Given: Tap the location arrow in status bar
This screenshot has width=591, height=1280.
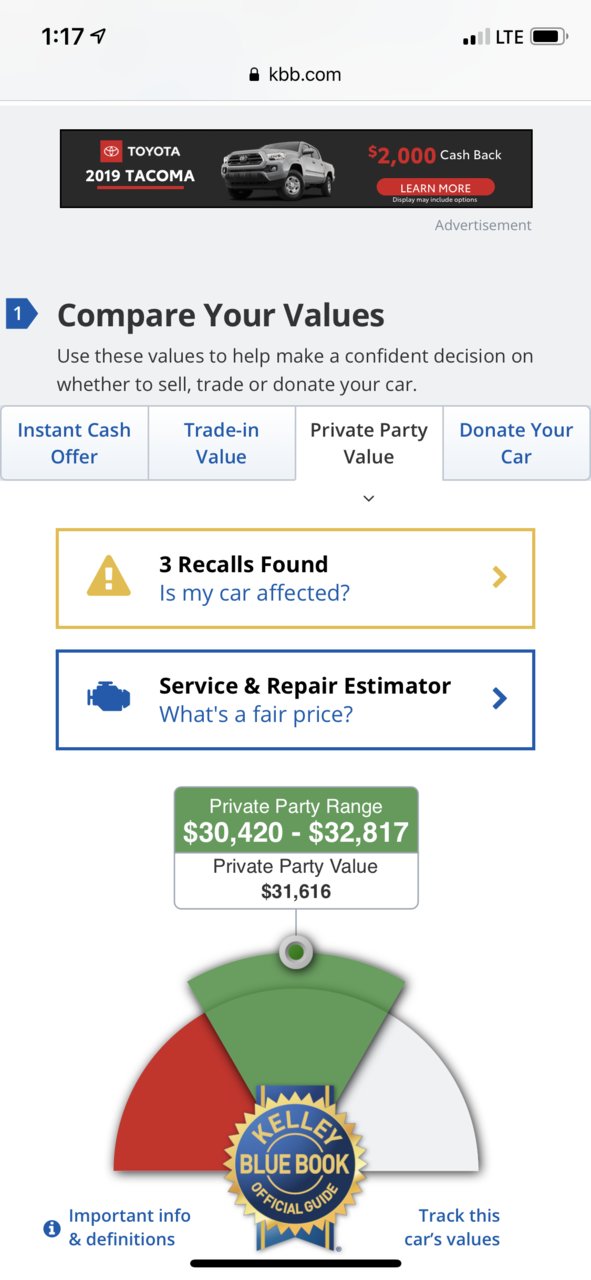Looking at the screenshot, I should pyautogui.click(x=98, y=37).
